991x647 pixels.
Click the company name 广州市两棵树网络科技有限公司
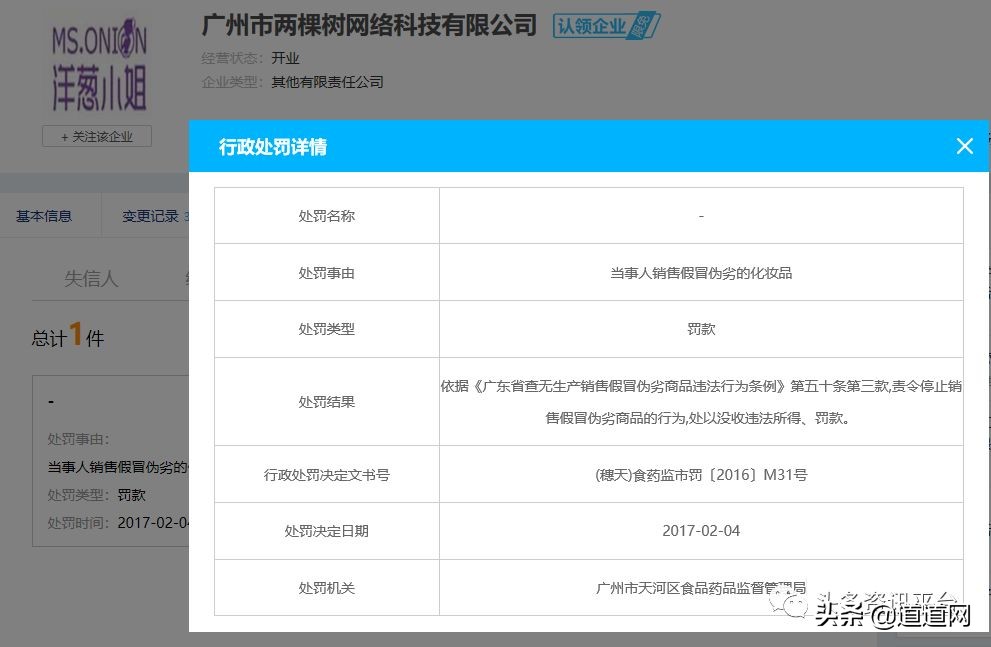tap(365, 25)
